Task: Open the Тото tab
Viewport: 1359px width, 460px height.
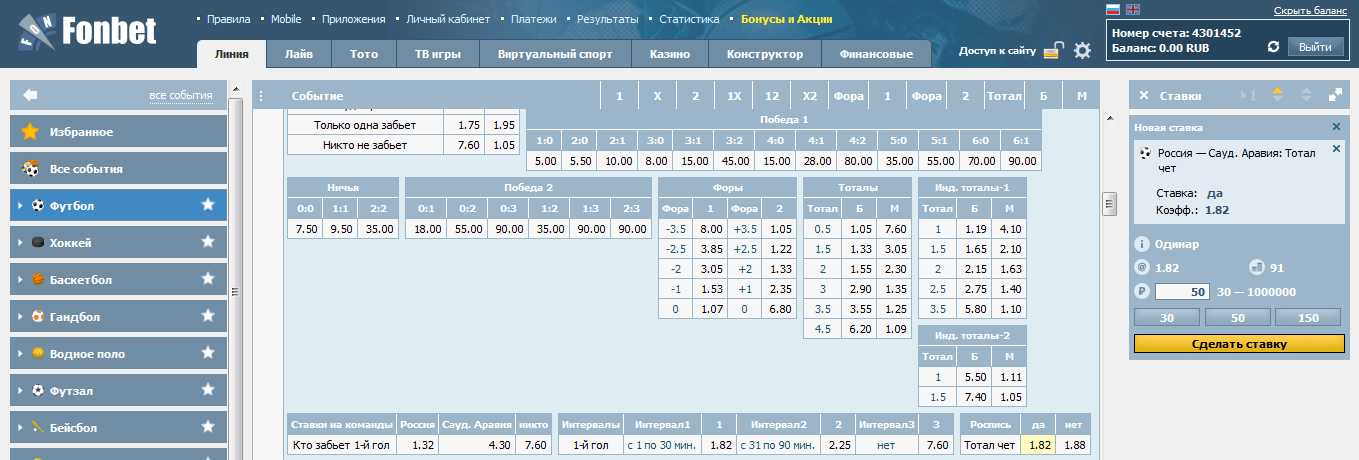Action: pos(364,54)
